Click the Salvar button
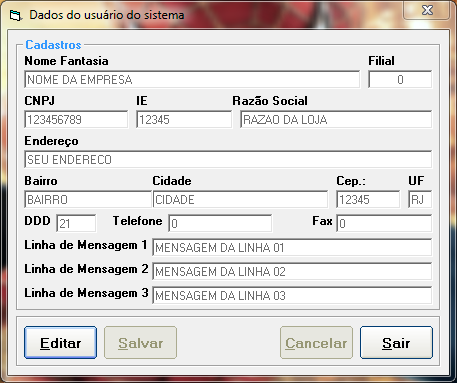The height and width of the screenshot is (383, 457). [140, 343]
